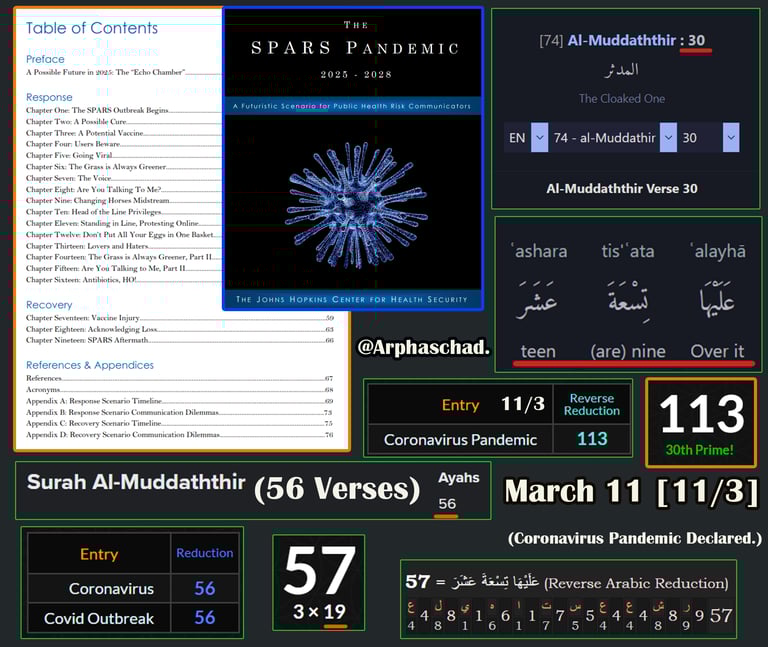Open the Response section link
This screenshot has width=768, height=647.
(49, 97)
